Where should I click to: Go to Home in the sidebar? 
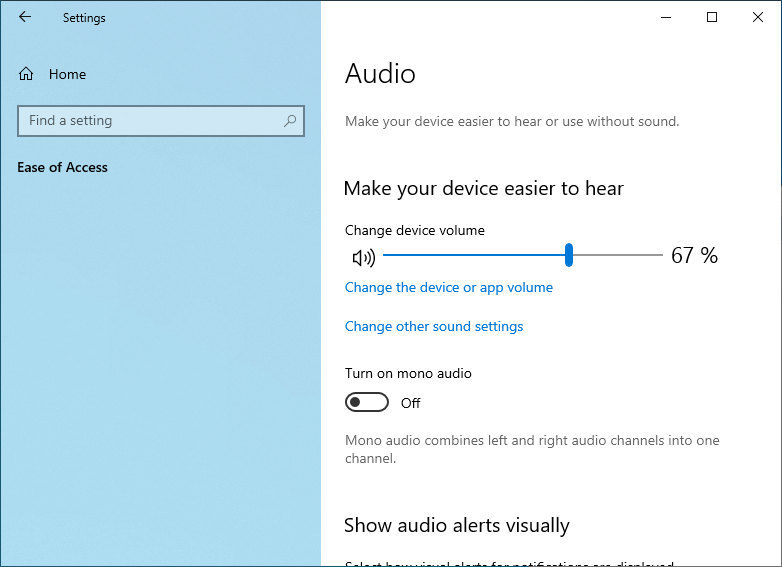67,74
